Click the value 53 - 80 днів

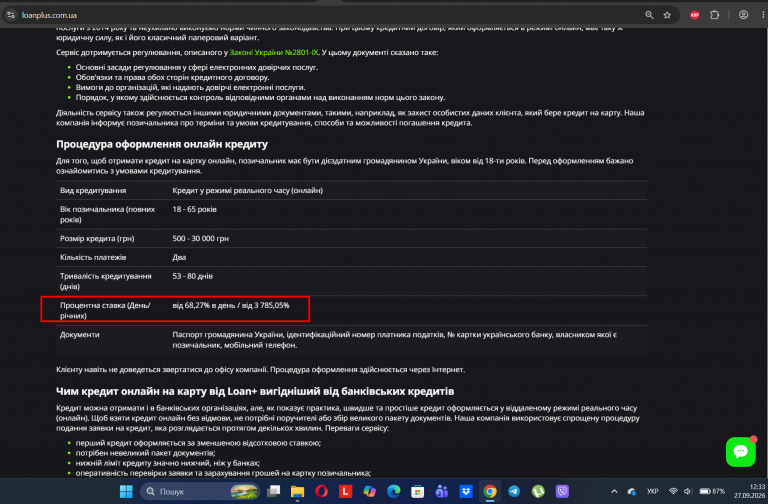pyautogui.click(x=192, y=276)
